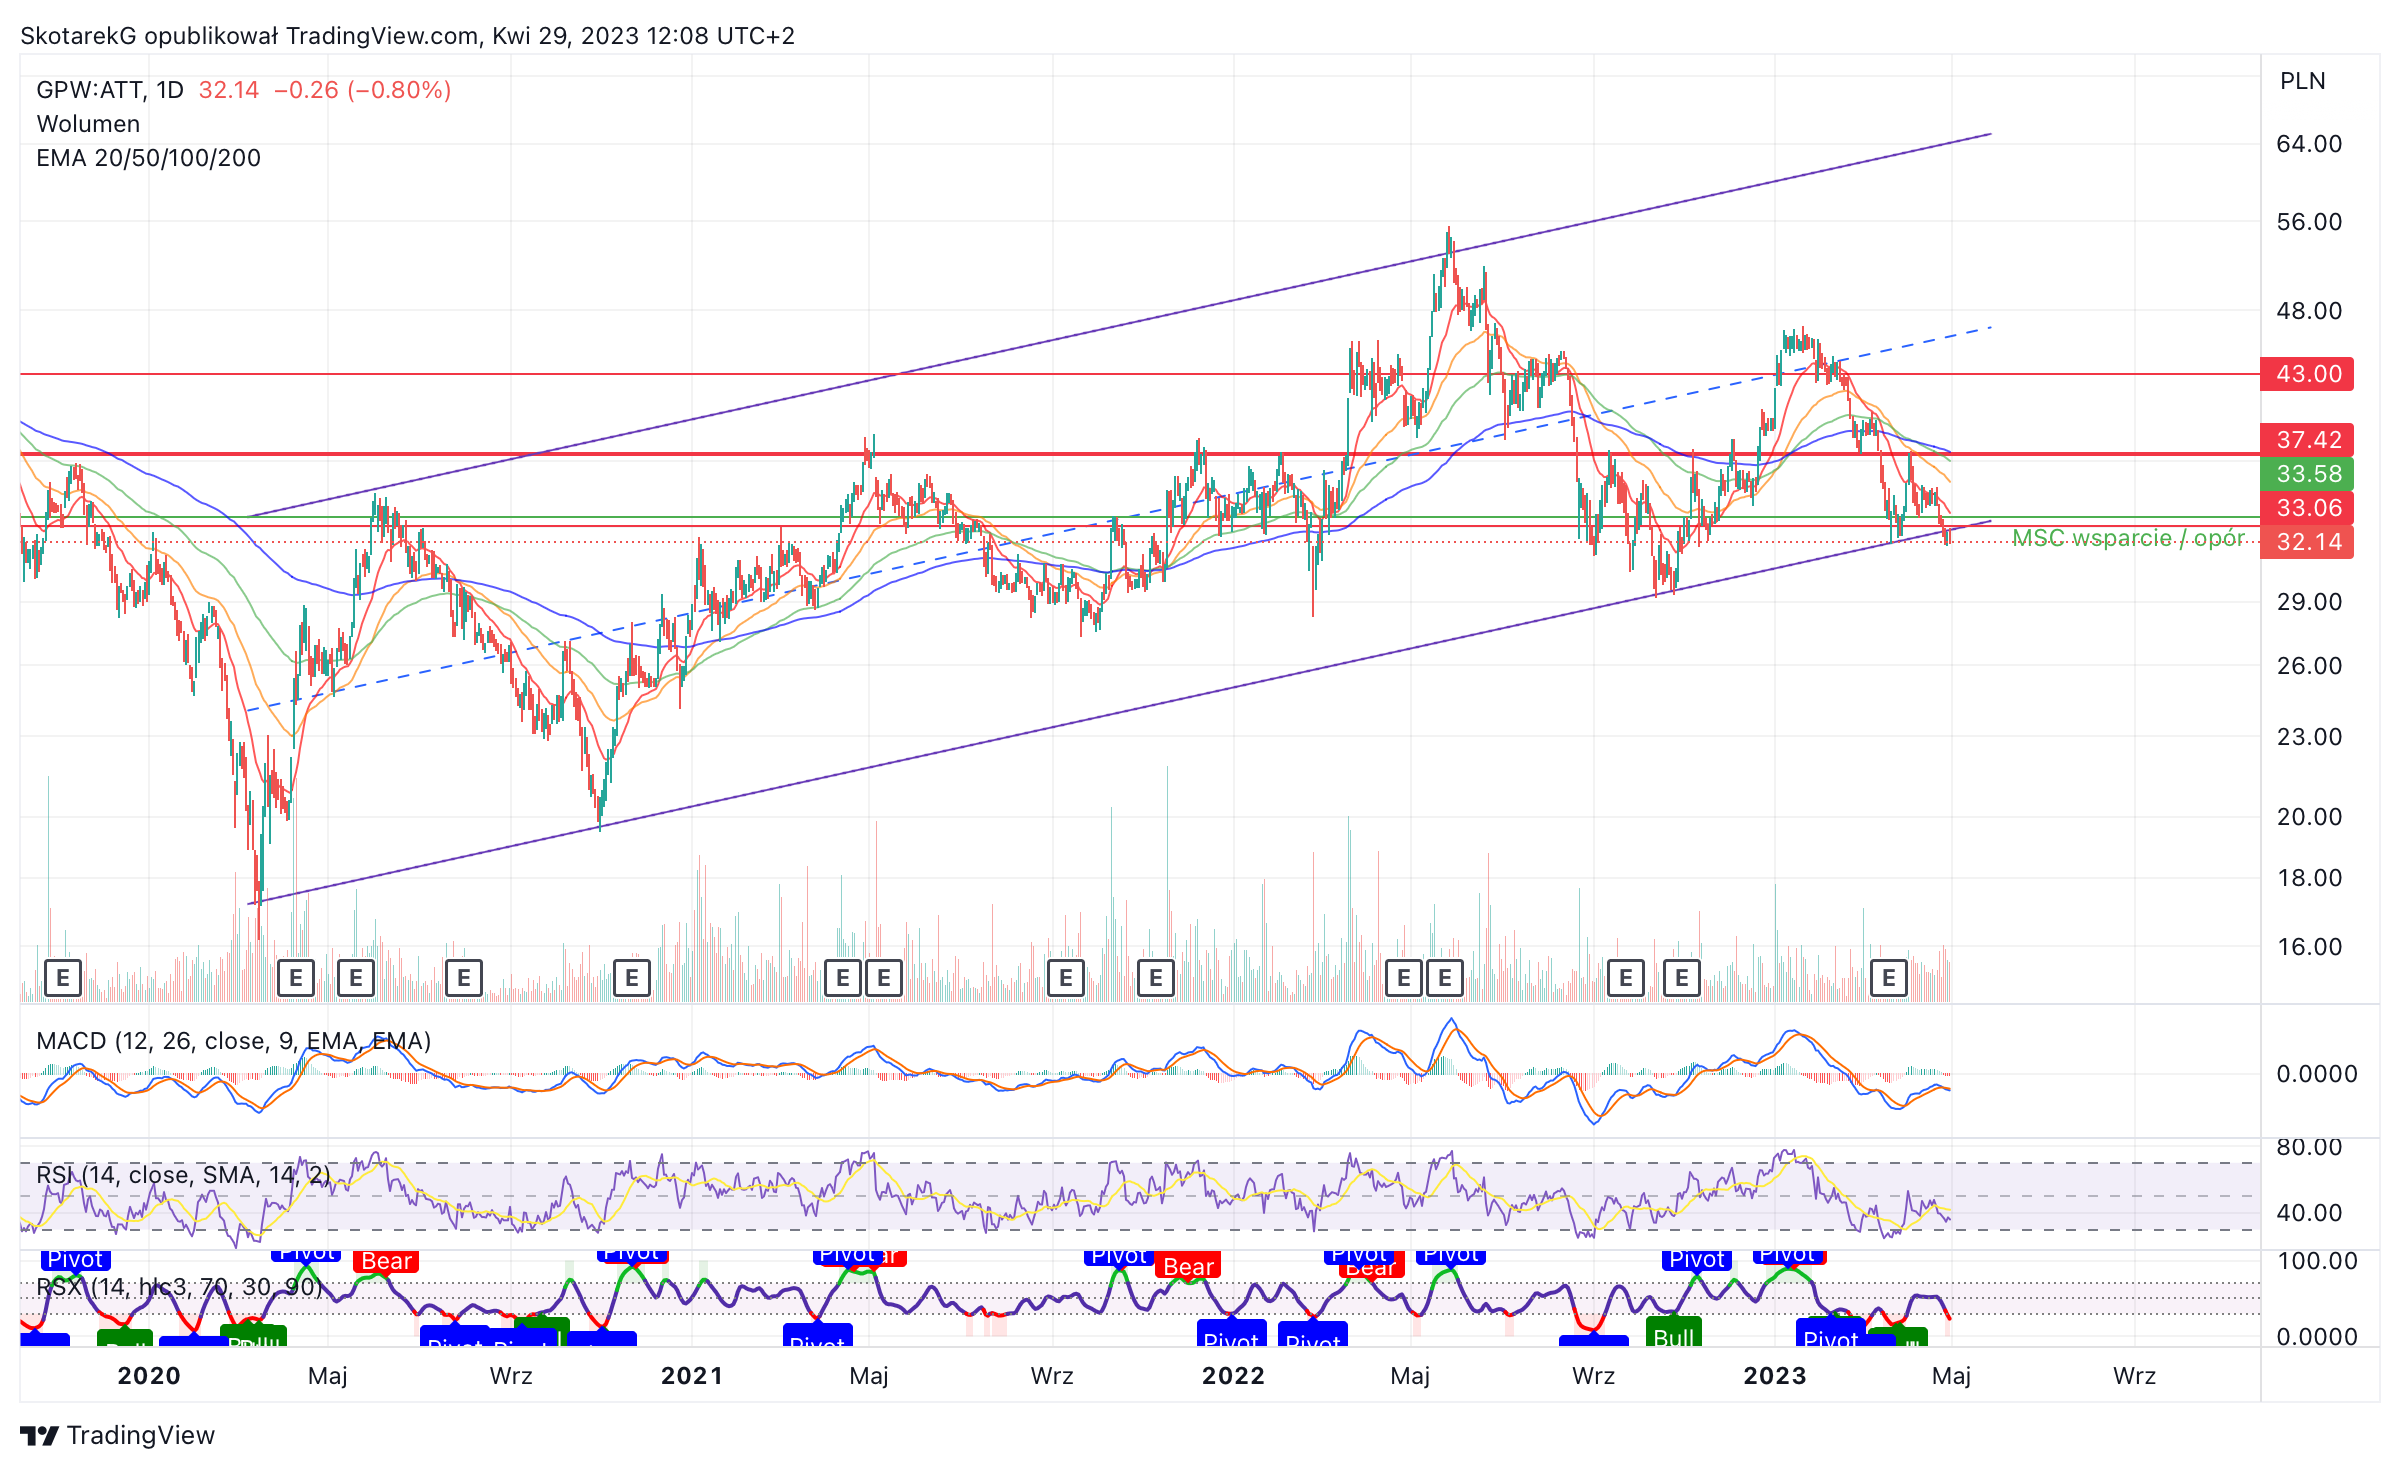
Task: Click the current price label 32.14
Action: [x=2307, y=542]
